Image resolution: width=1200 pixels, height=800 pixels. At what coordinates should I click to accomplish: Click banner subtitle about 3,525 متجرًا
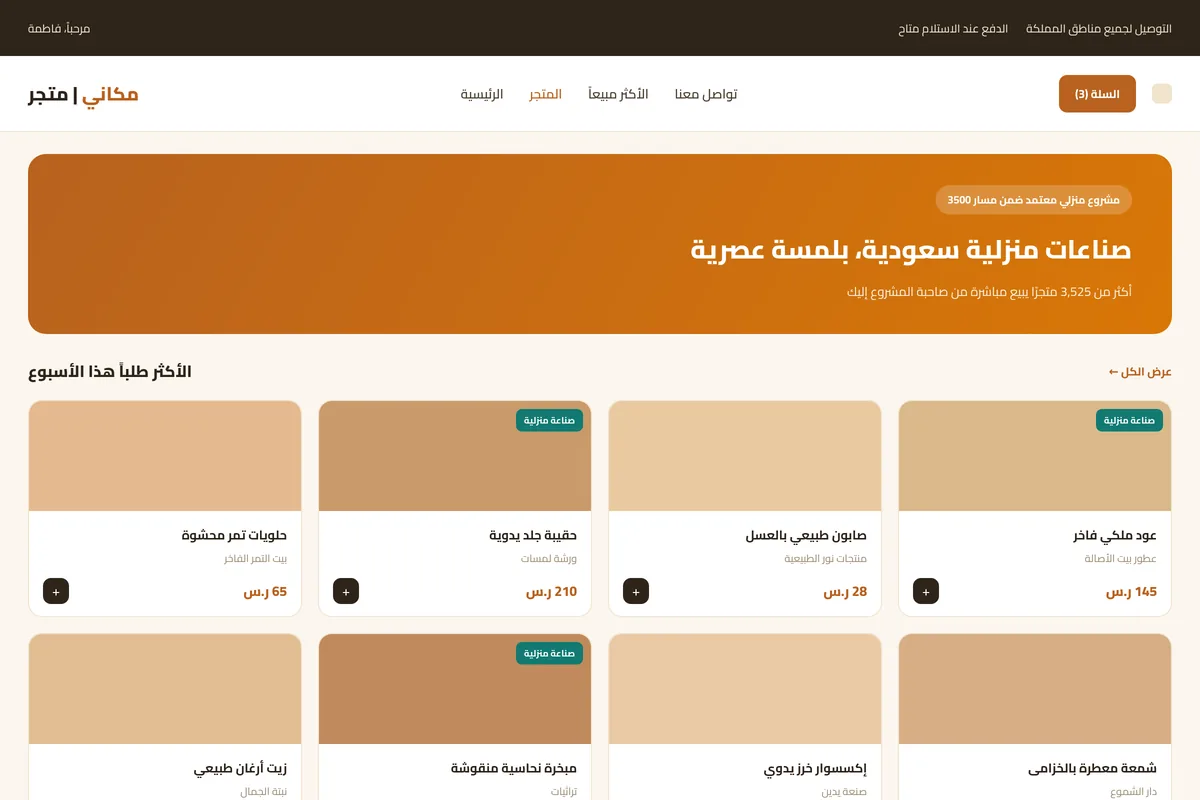coord(989,292)
